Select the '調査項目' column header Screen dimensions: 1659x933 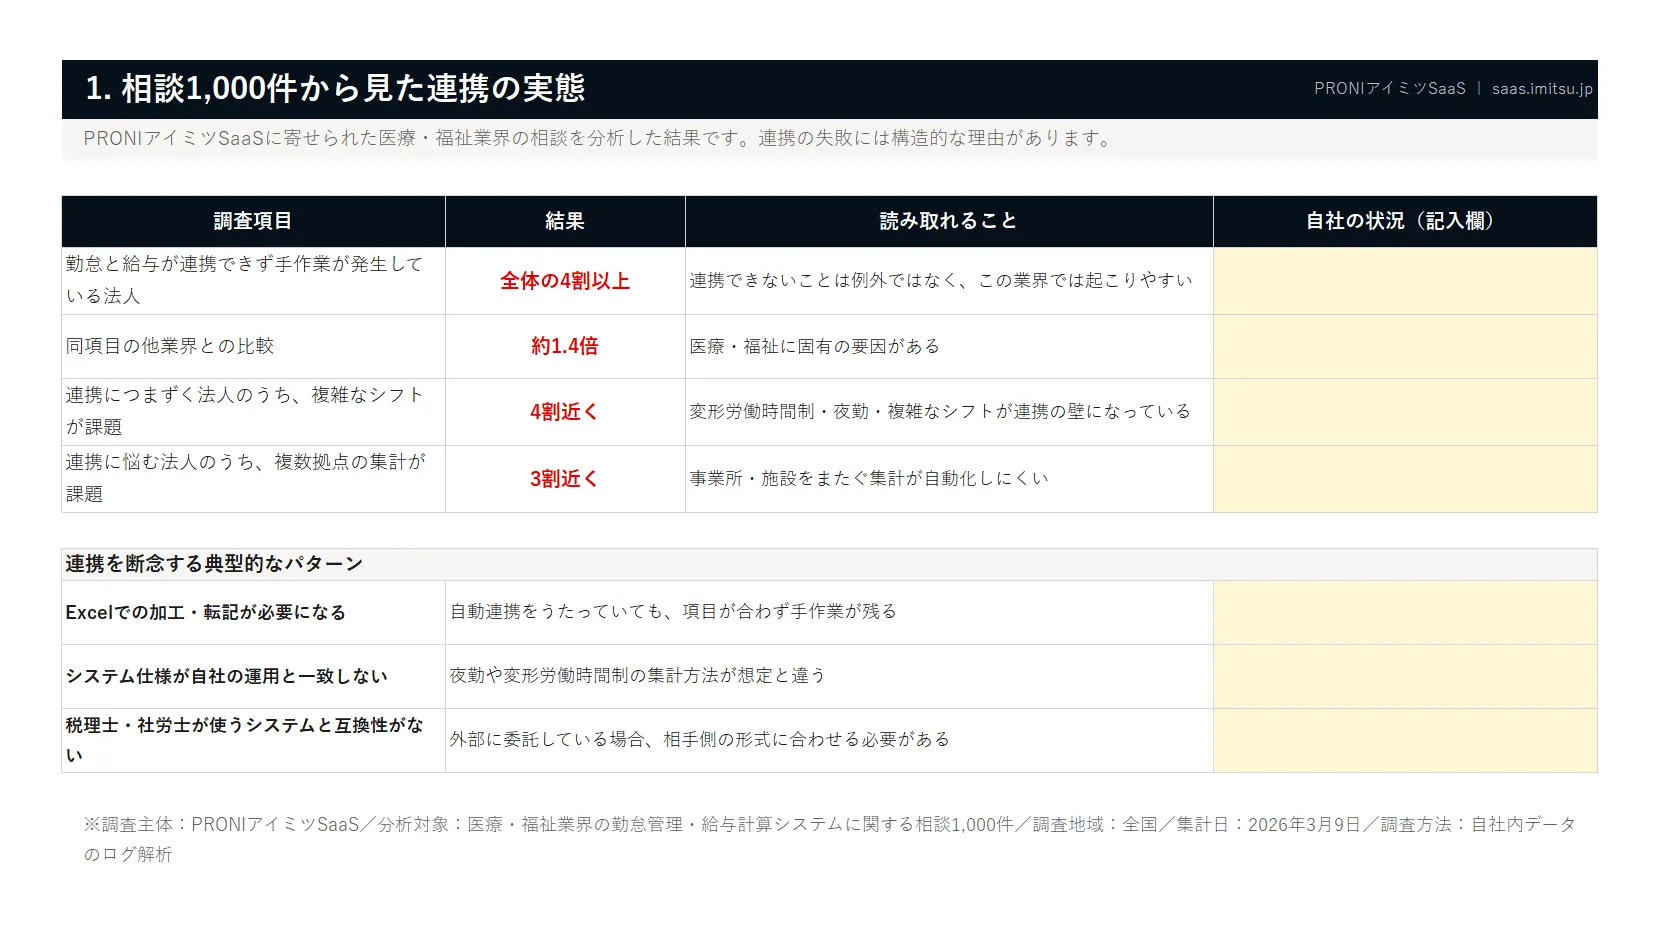click(253, 221)
